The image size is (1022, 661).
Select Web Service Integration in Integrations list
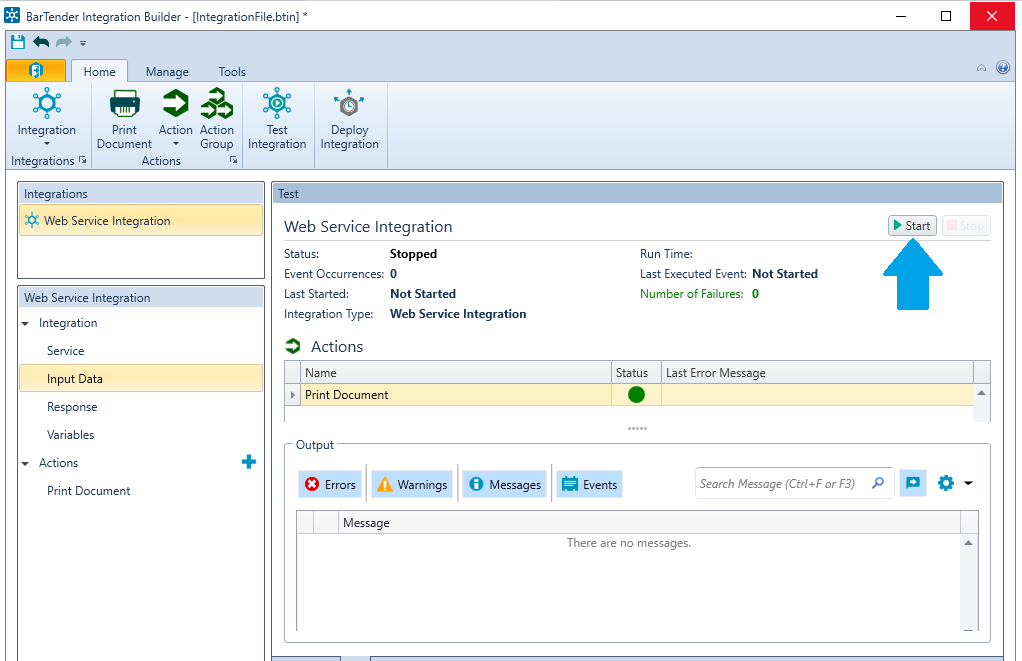pos(141,220)
